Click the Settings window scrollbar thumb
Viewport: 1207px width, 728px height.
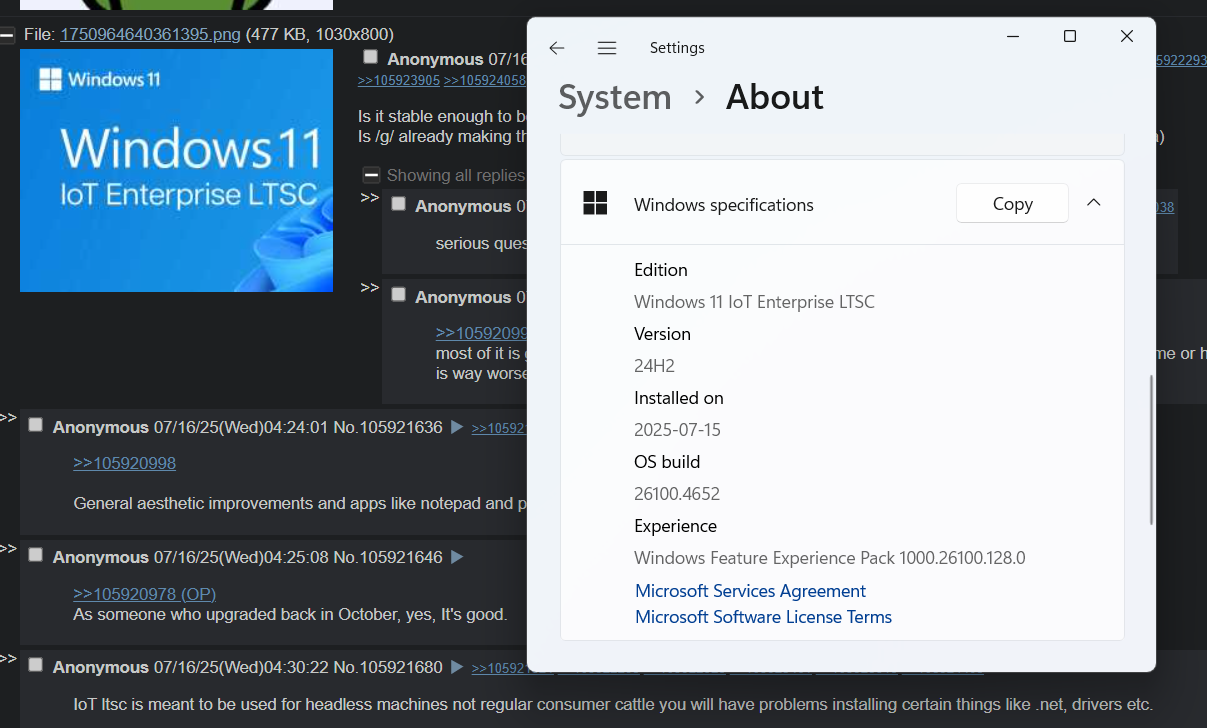click(x=1151, y=450)
